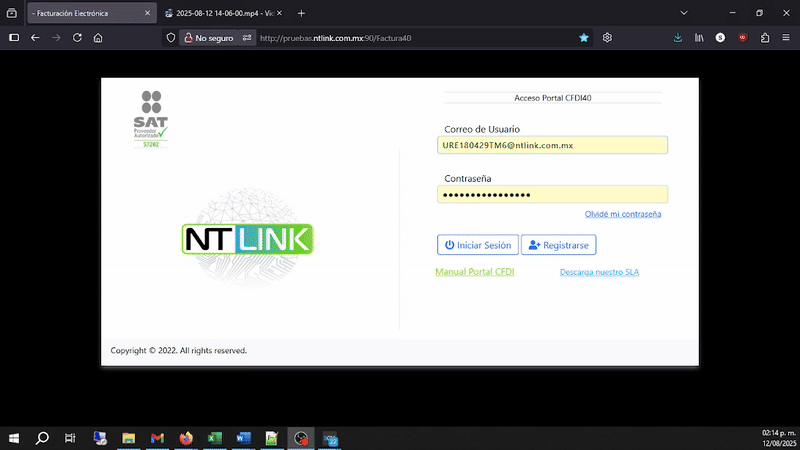Open Excel from taskbar
Image resolution: width=800 pixels, height=450 pixels.
point(215,438)
